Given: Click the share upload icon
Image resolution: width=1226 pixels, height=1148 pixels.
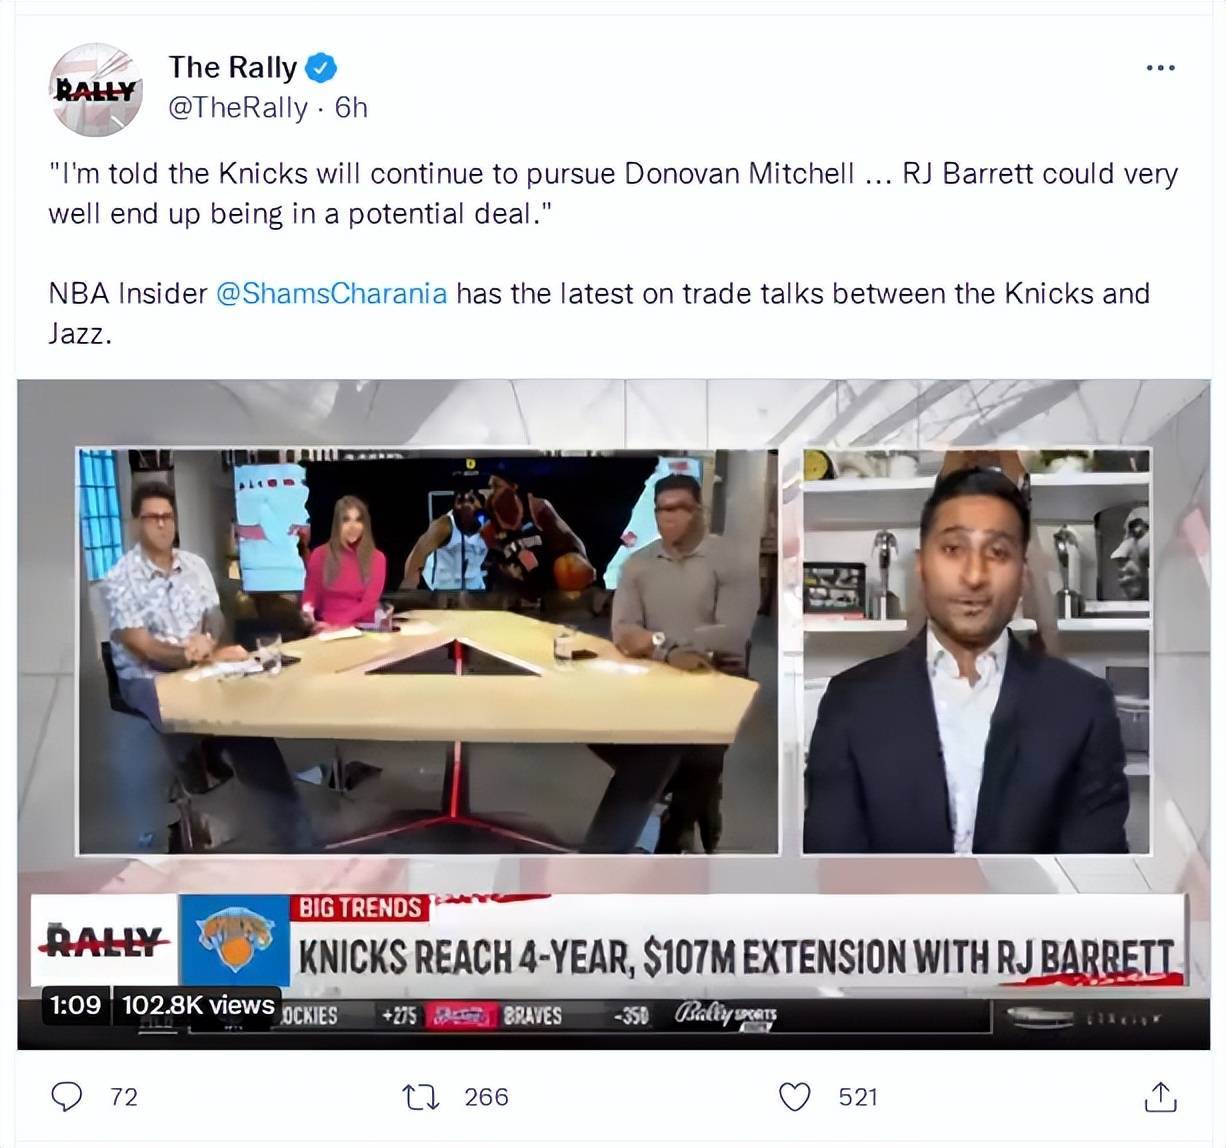Looking at the screenshot, I should click(1160, 1096).
